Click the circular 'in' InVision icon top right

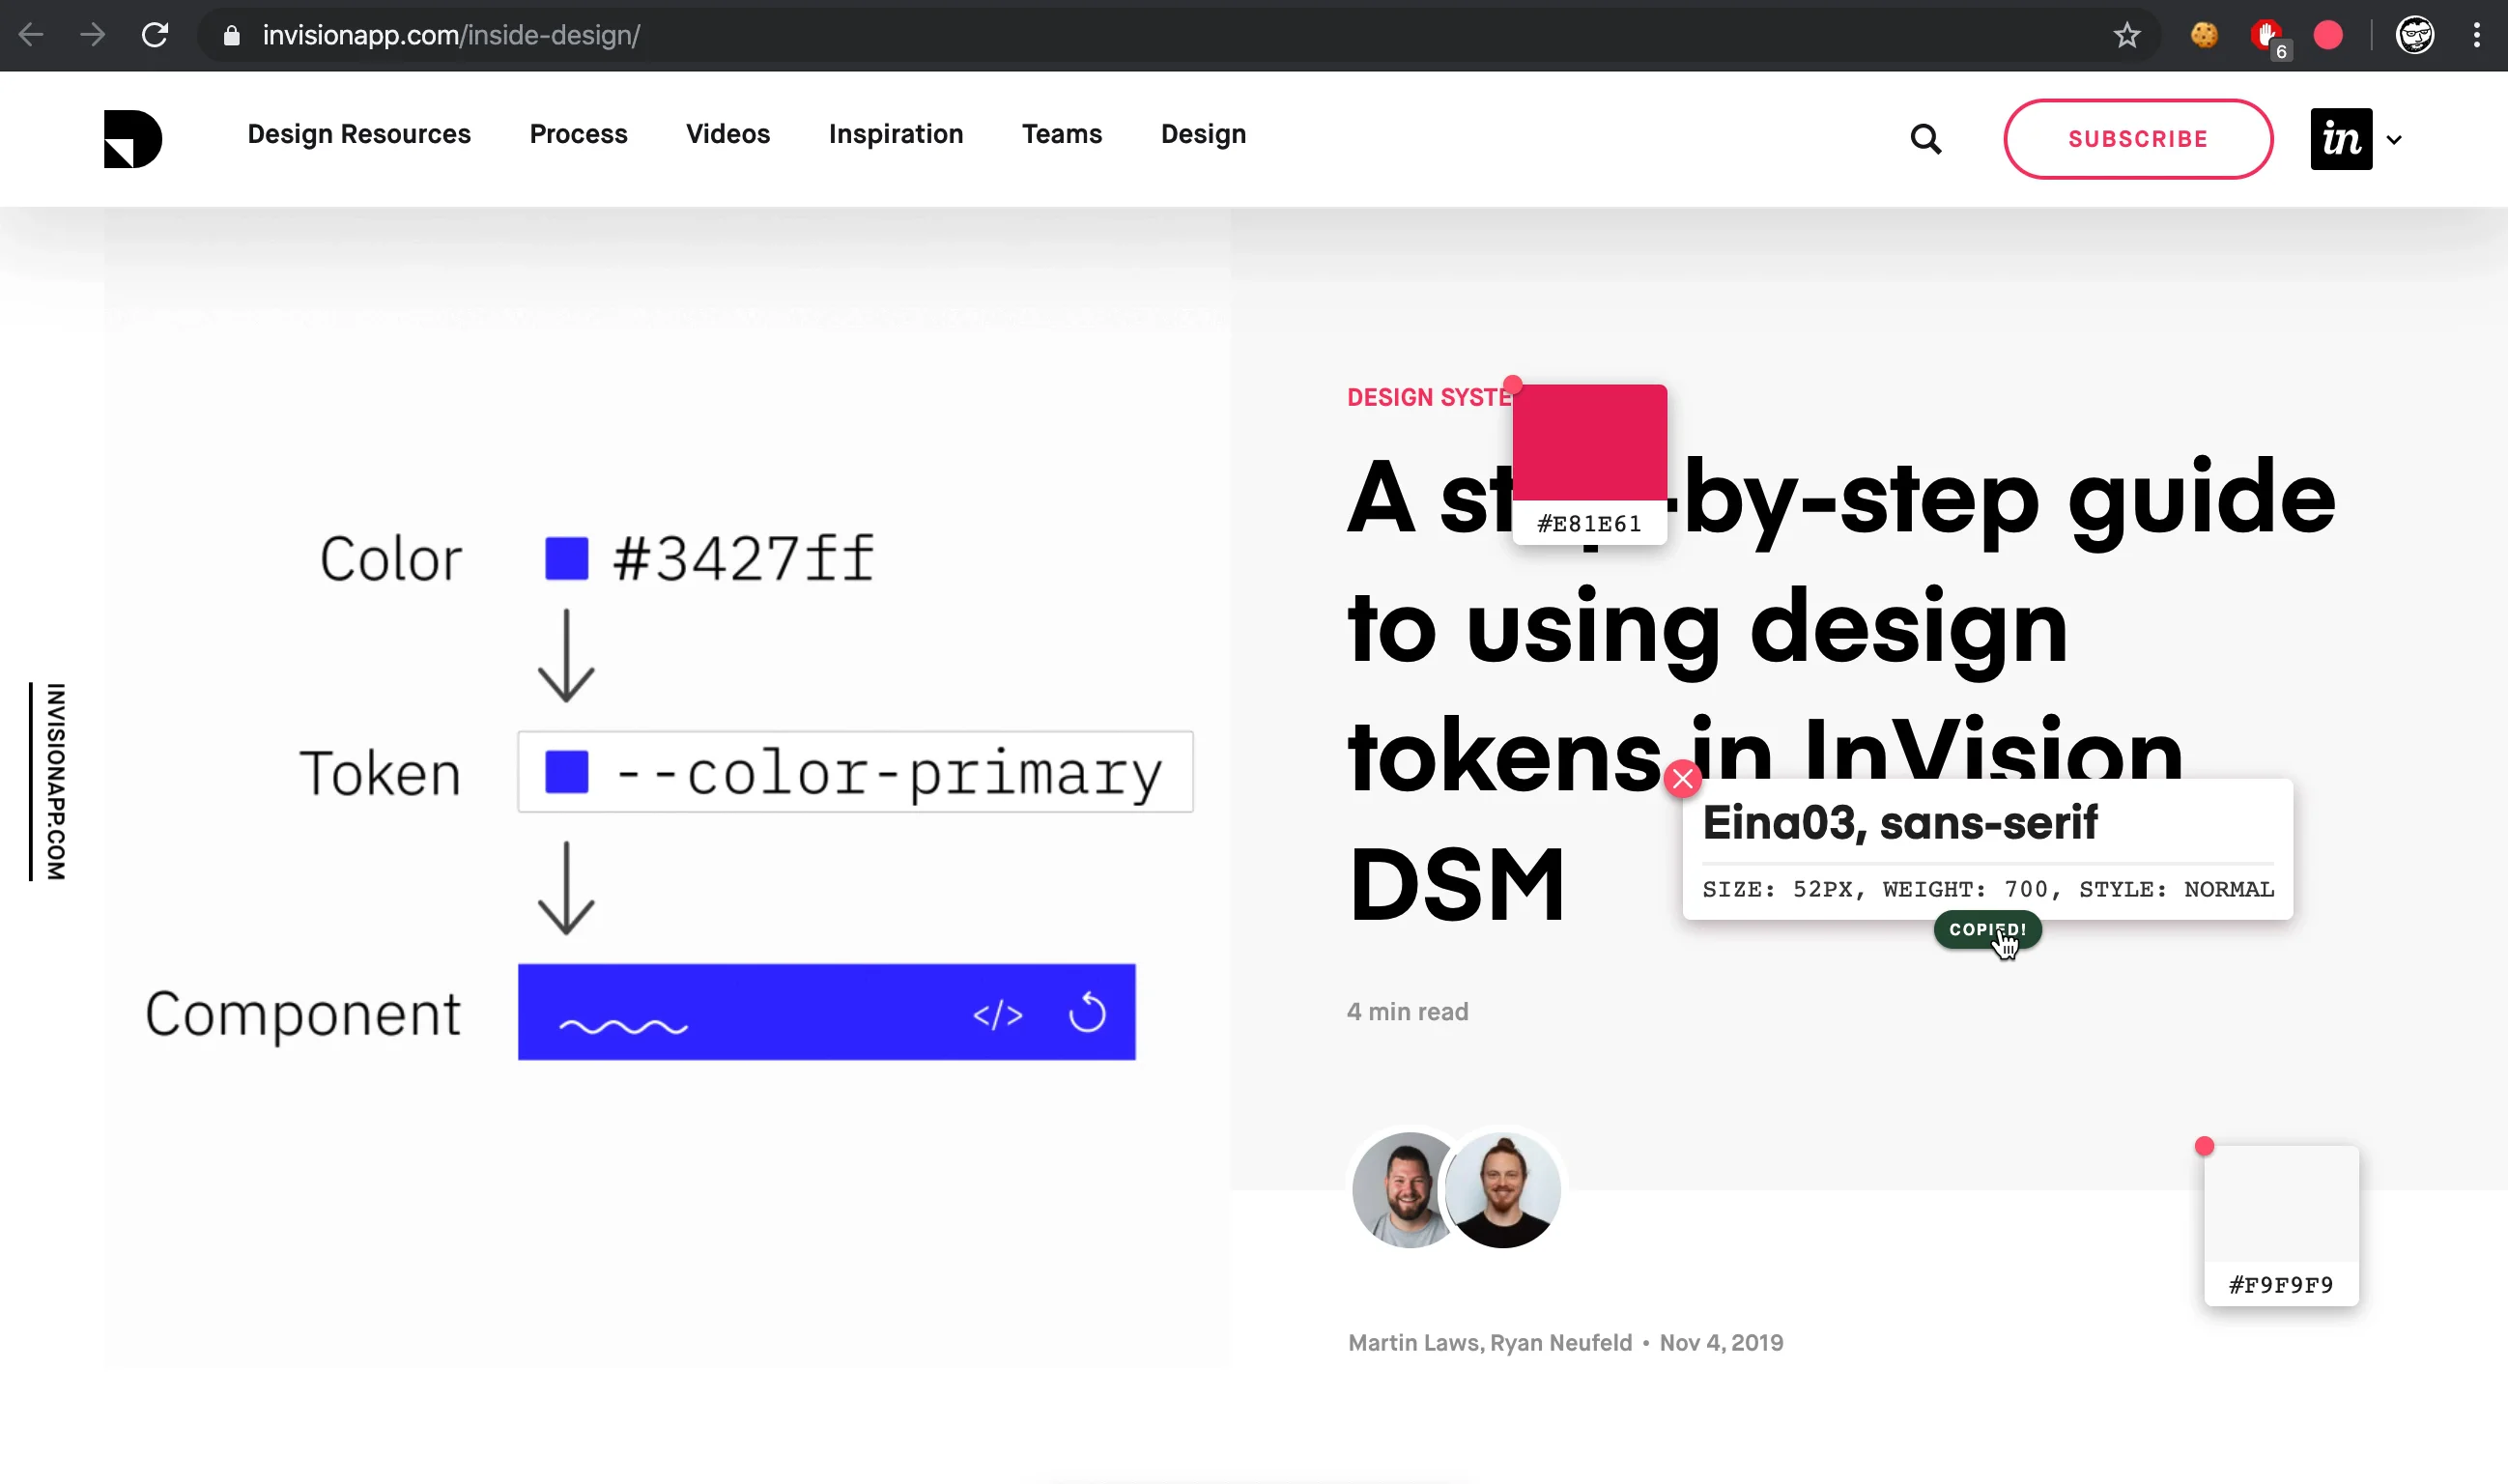[2341, 138]
